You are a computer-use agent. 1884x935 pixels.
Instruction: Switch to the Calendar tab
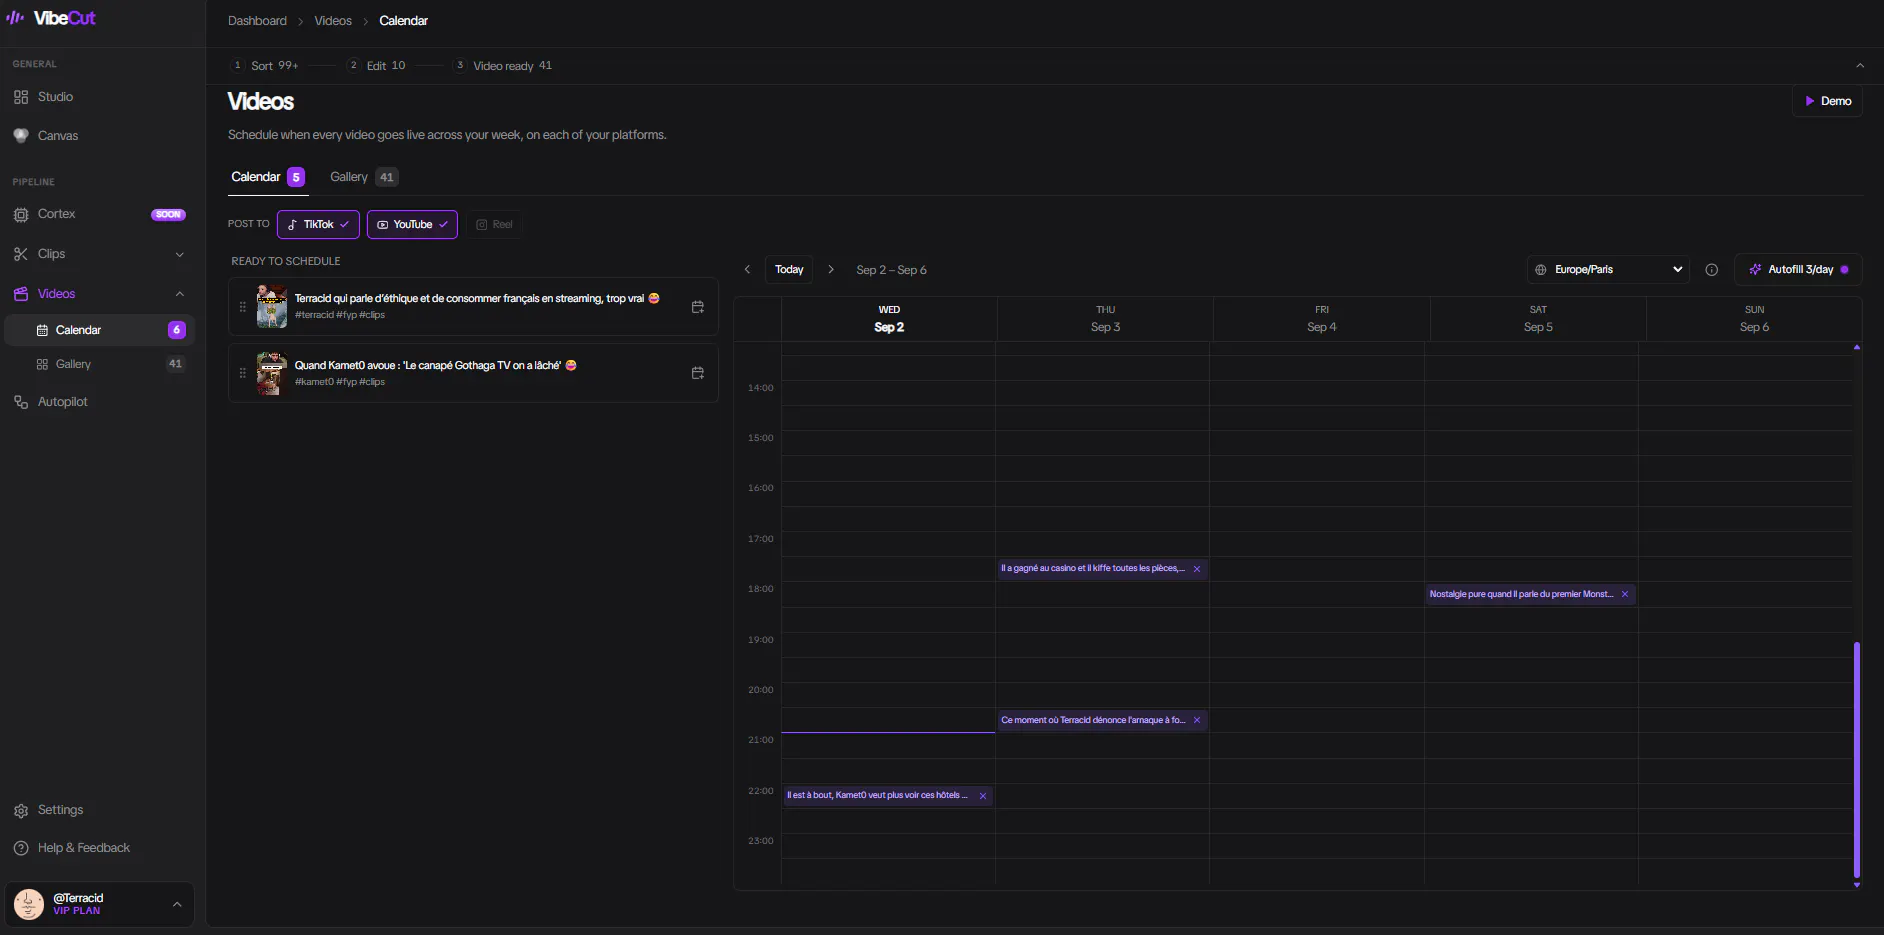tap(267, 177)
